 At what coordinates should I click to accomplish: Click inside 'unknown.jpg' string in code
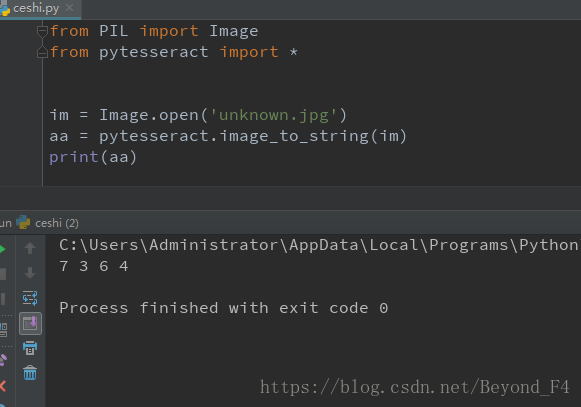(x=273, y=115)
